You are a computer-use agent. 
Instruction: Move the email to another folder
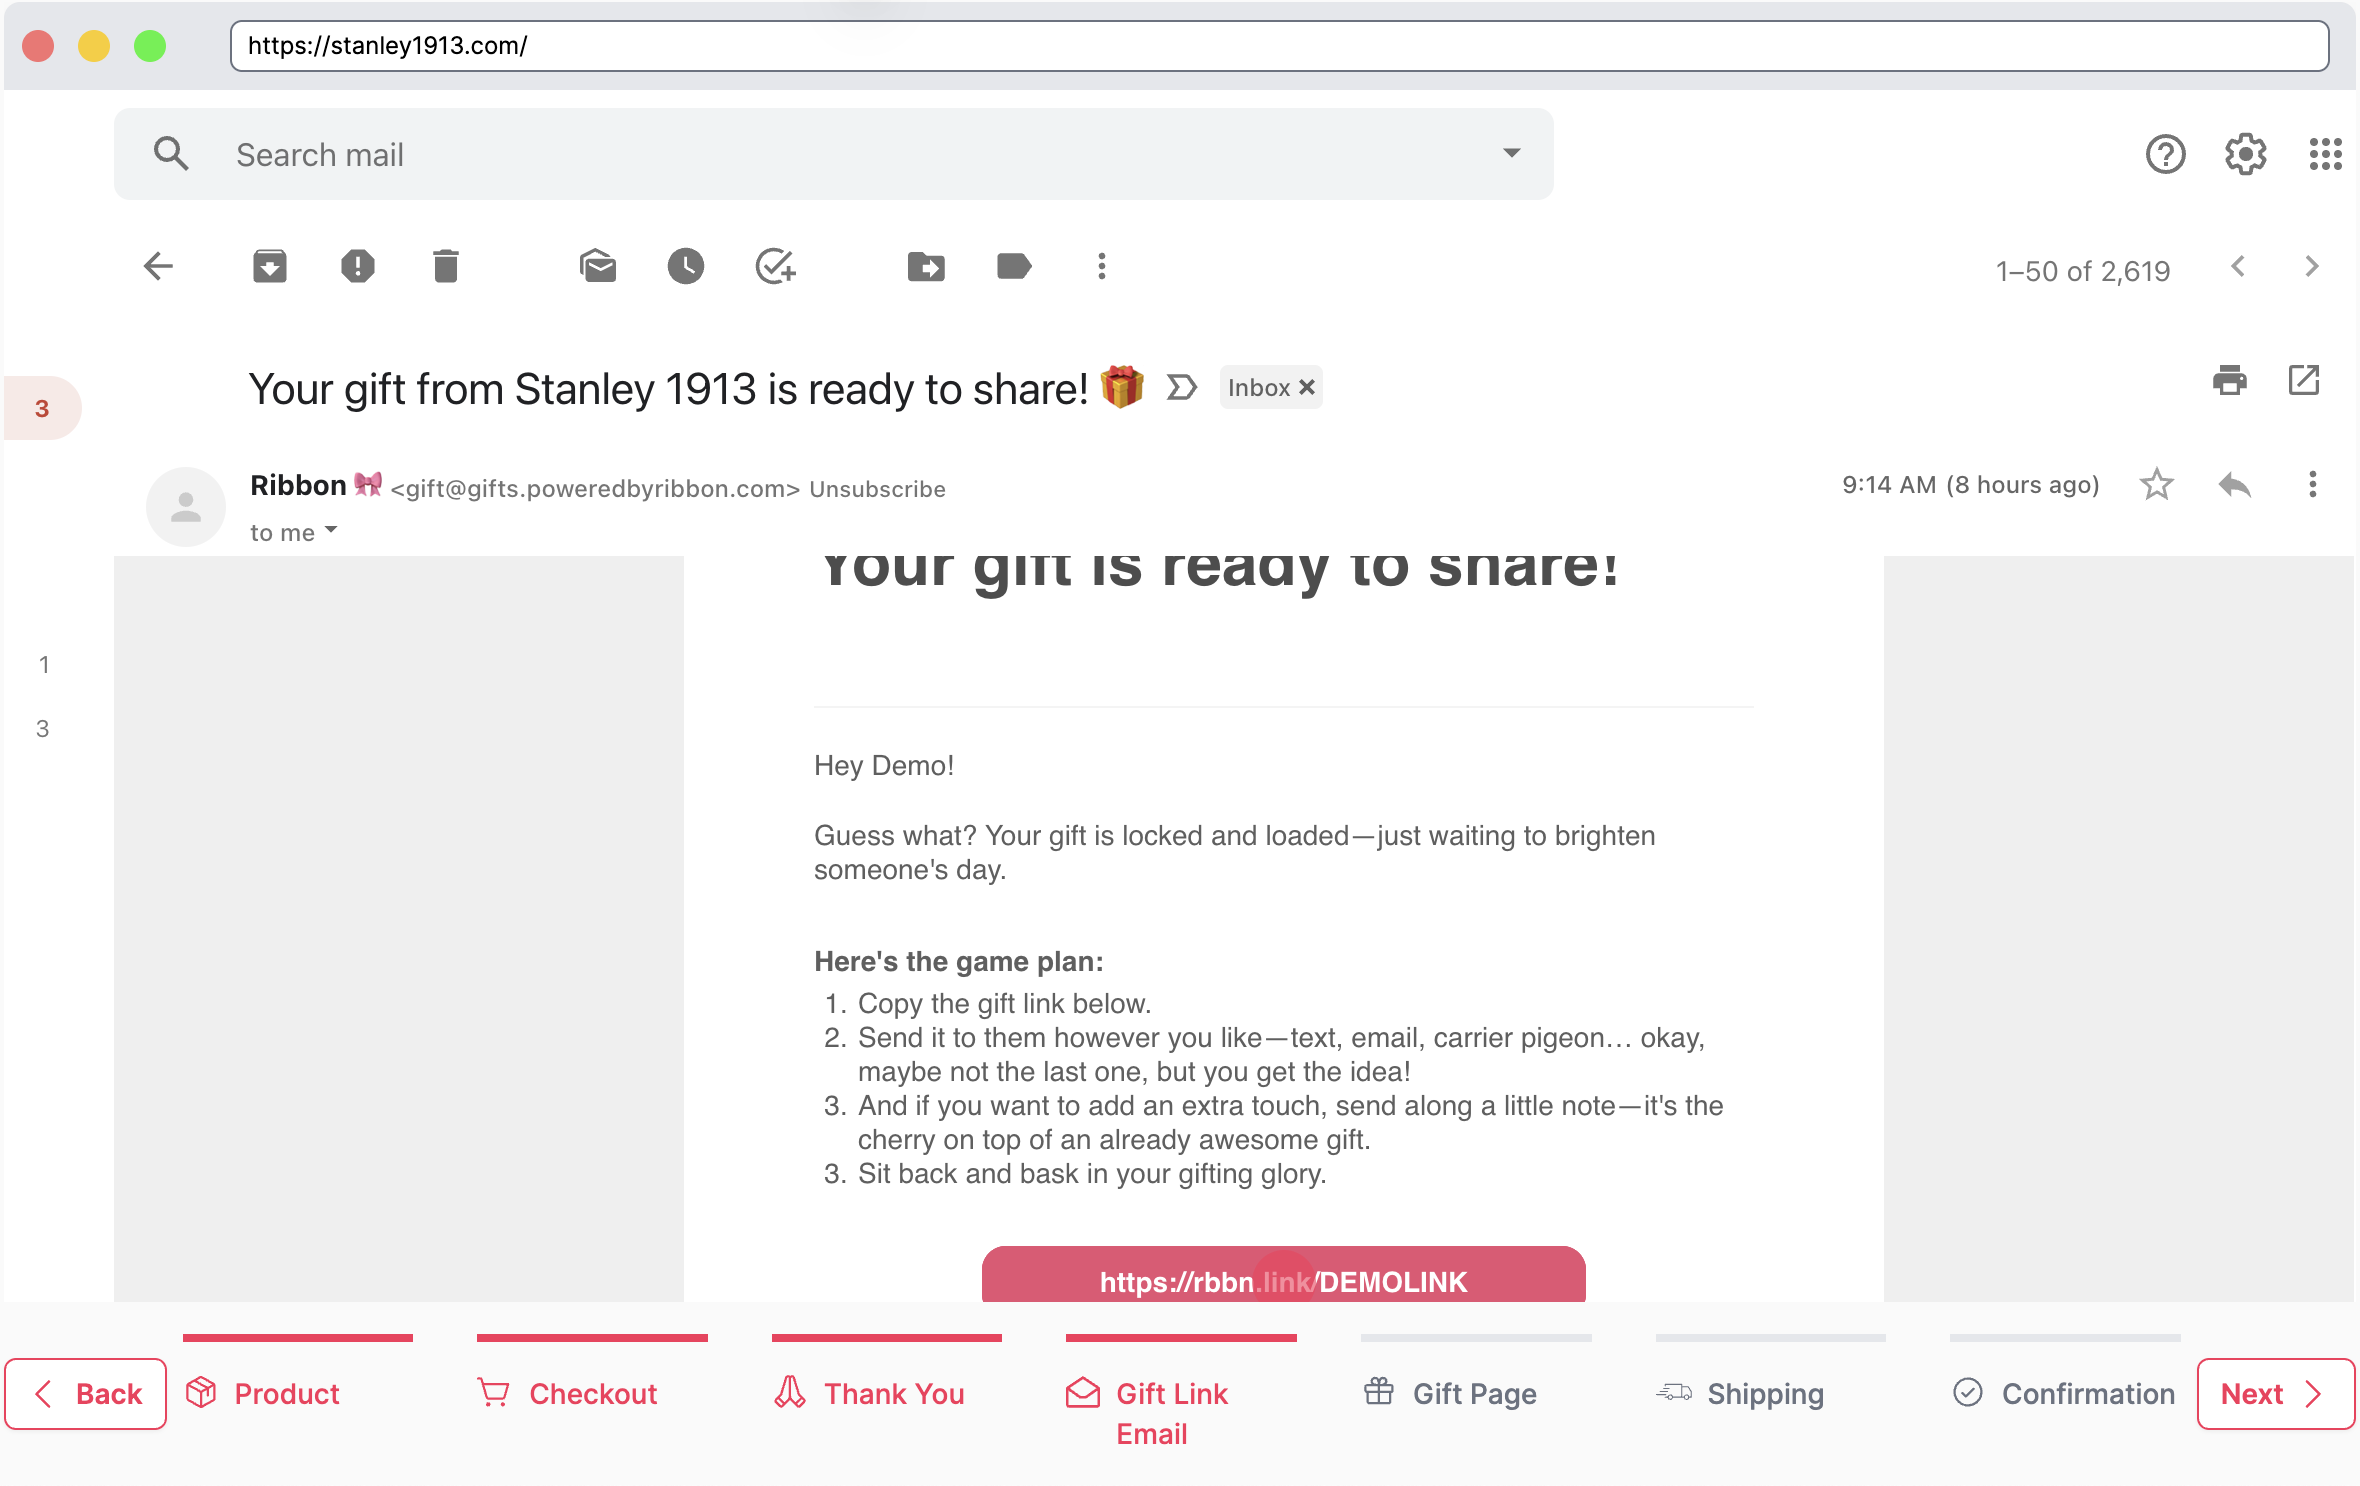pos(925,266)
